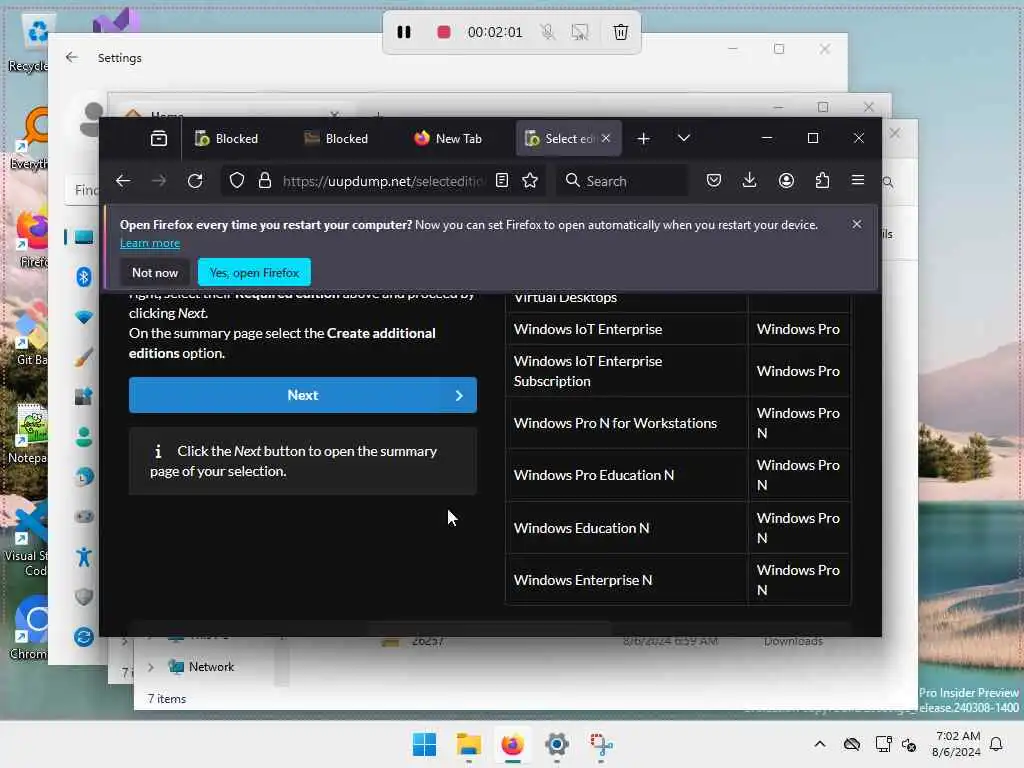Open the clock showing 7:02 AM
Screen dimensions: 1024x768
click(x=956, y=744)
